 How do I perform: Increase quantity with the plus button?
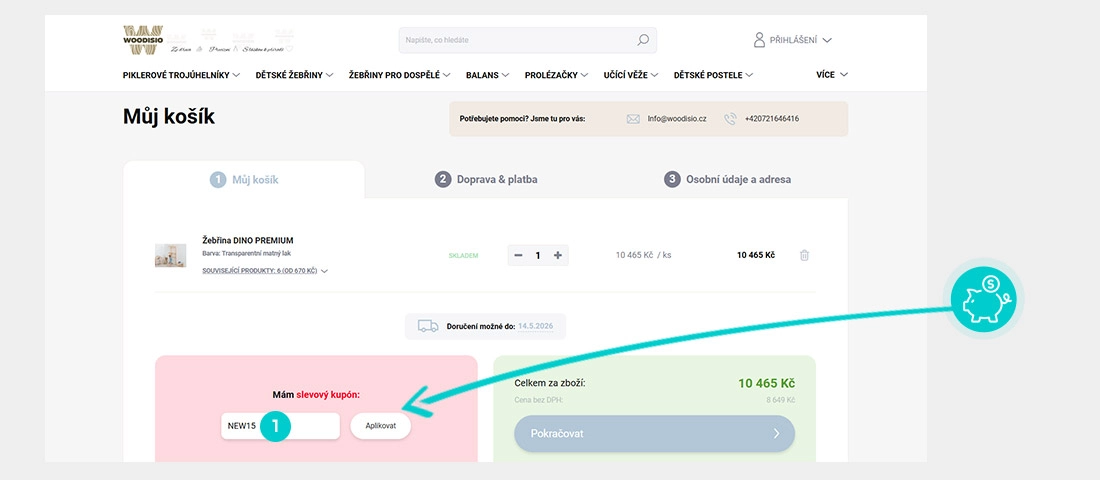(x=558, y=255)
